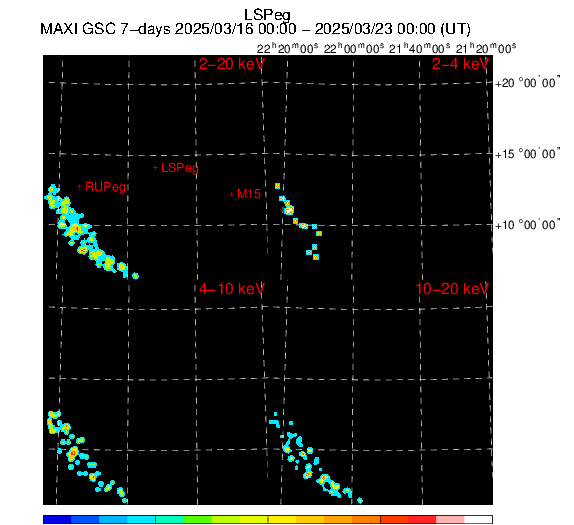Image resolution: width=574 pixels, height=525 pixels.
Task: Click the 22h20m00s right ascension label
Action: click(288, 48)
